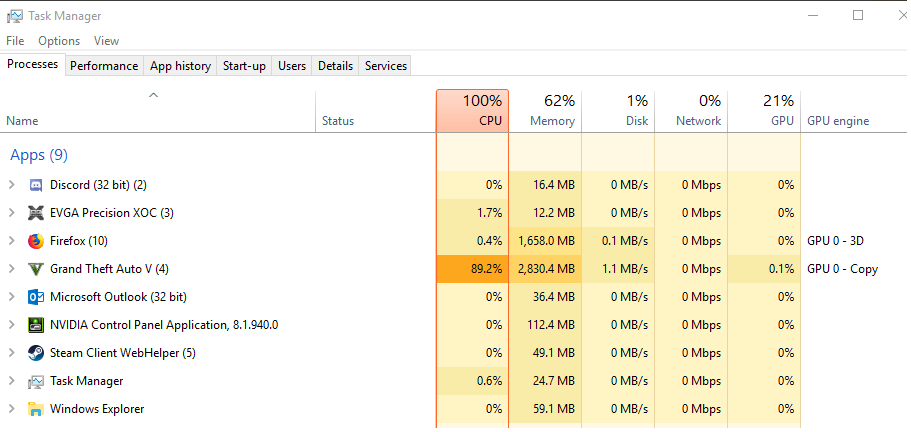Click the 0.1 MB/s disk cell
The height and width of the screenshot is (432, 911).
click(618, 241)
